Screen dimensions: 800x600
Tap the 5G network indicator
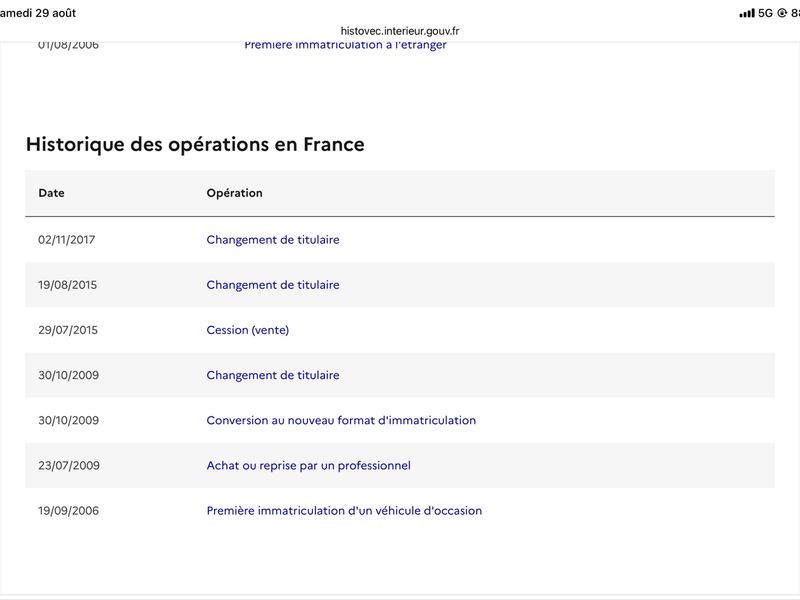click(x=765, y=13)
